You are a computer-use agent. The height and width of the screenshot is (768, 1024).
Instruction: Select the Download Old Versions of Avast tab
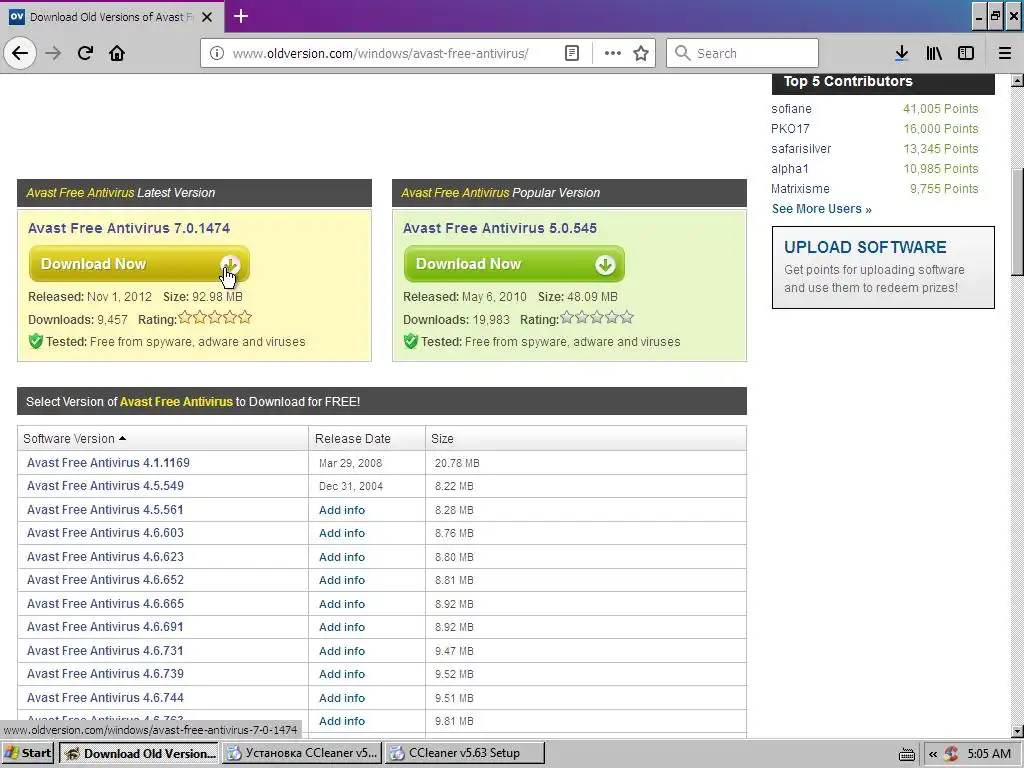pyautogui.click(x=112, y=17)
